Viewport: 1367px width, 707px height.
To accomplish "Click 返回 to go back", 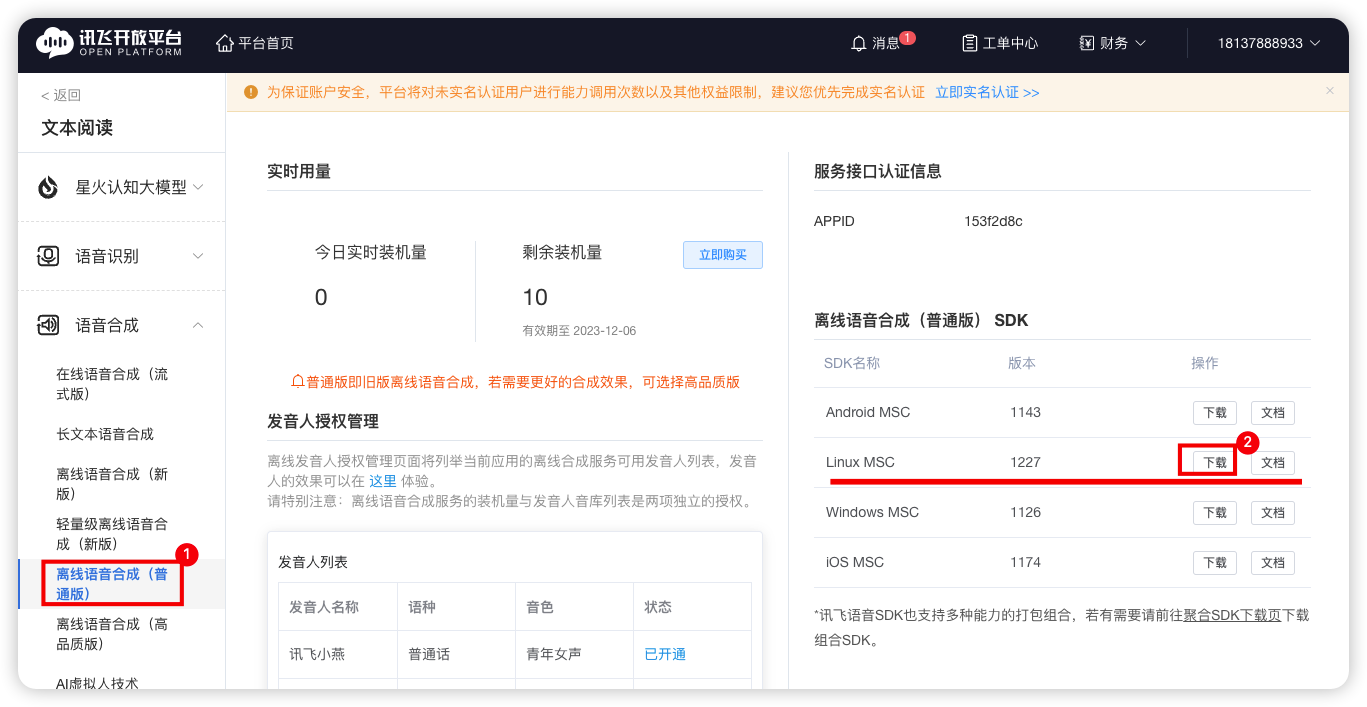I will pos(61,95).
